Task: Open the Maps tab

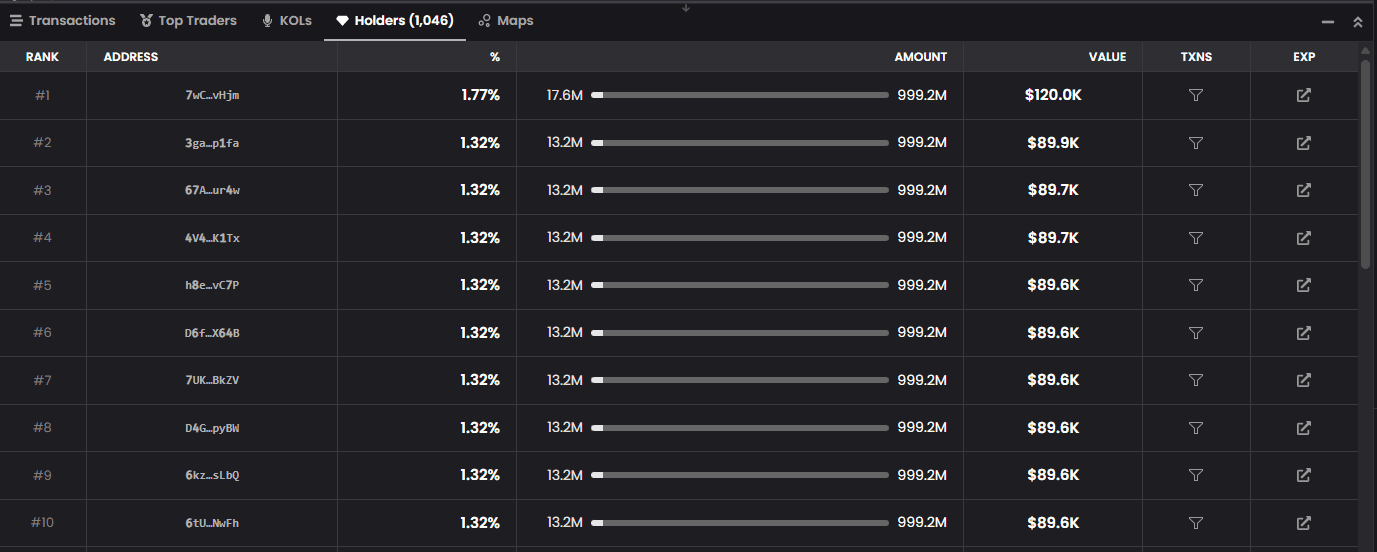Action: click(506, 20)
